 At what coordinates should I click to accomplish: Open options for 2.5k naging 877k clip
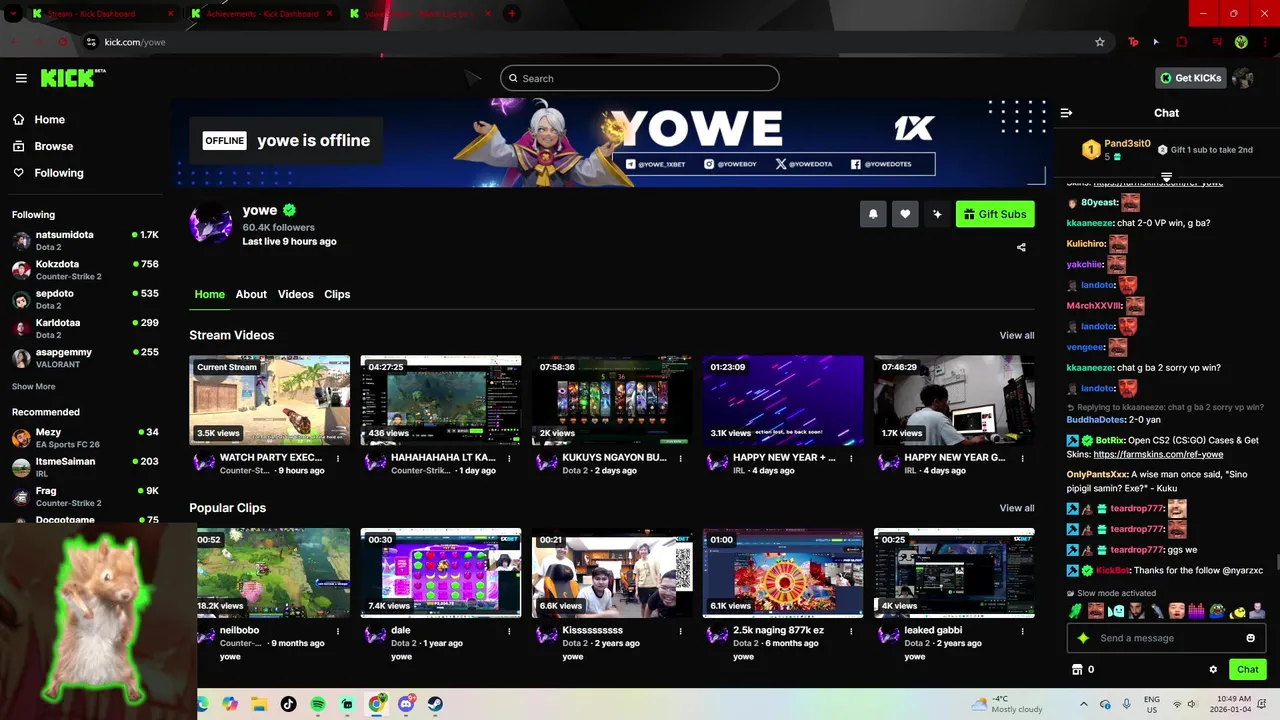coord(851,631)
